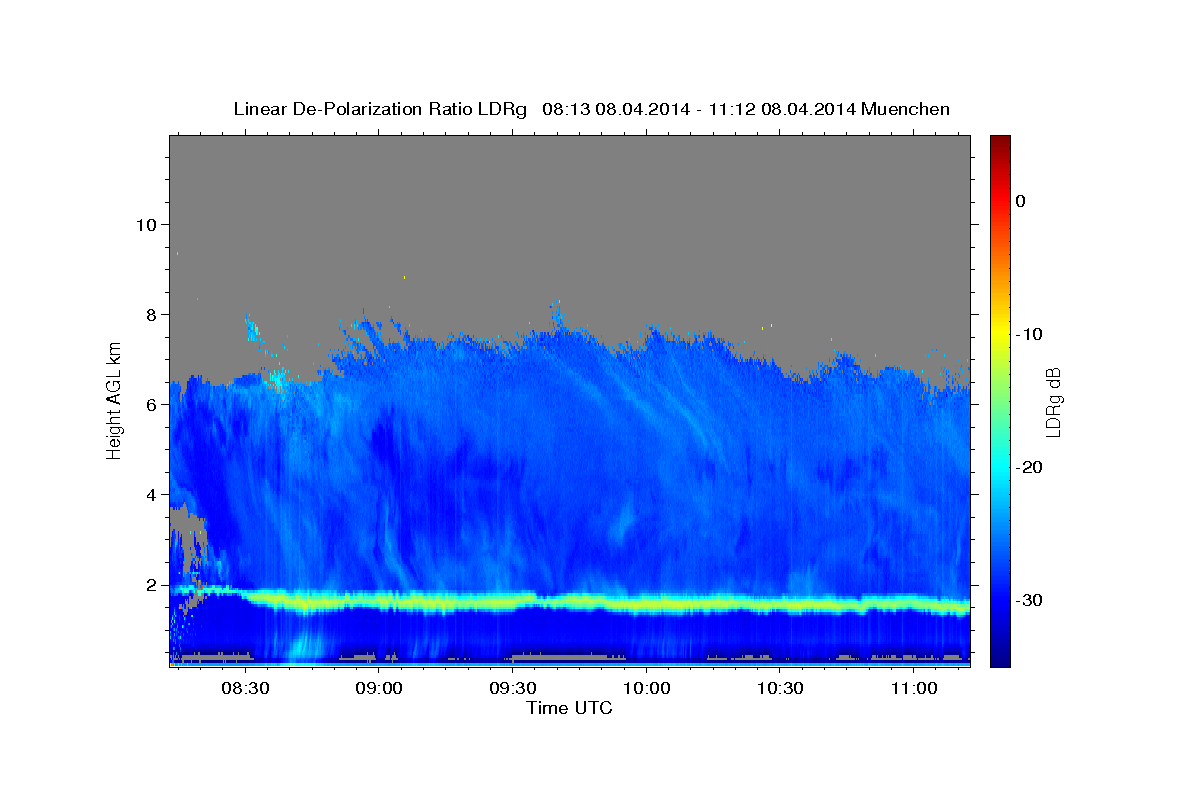Click the 10:00 time tick label
This screenshot has width=1200, height=800.
coord(646,689)
